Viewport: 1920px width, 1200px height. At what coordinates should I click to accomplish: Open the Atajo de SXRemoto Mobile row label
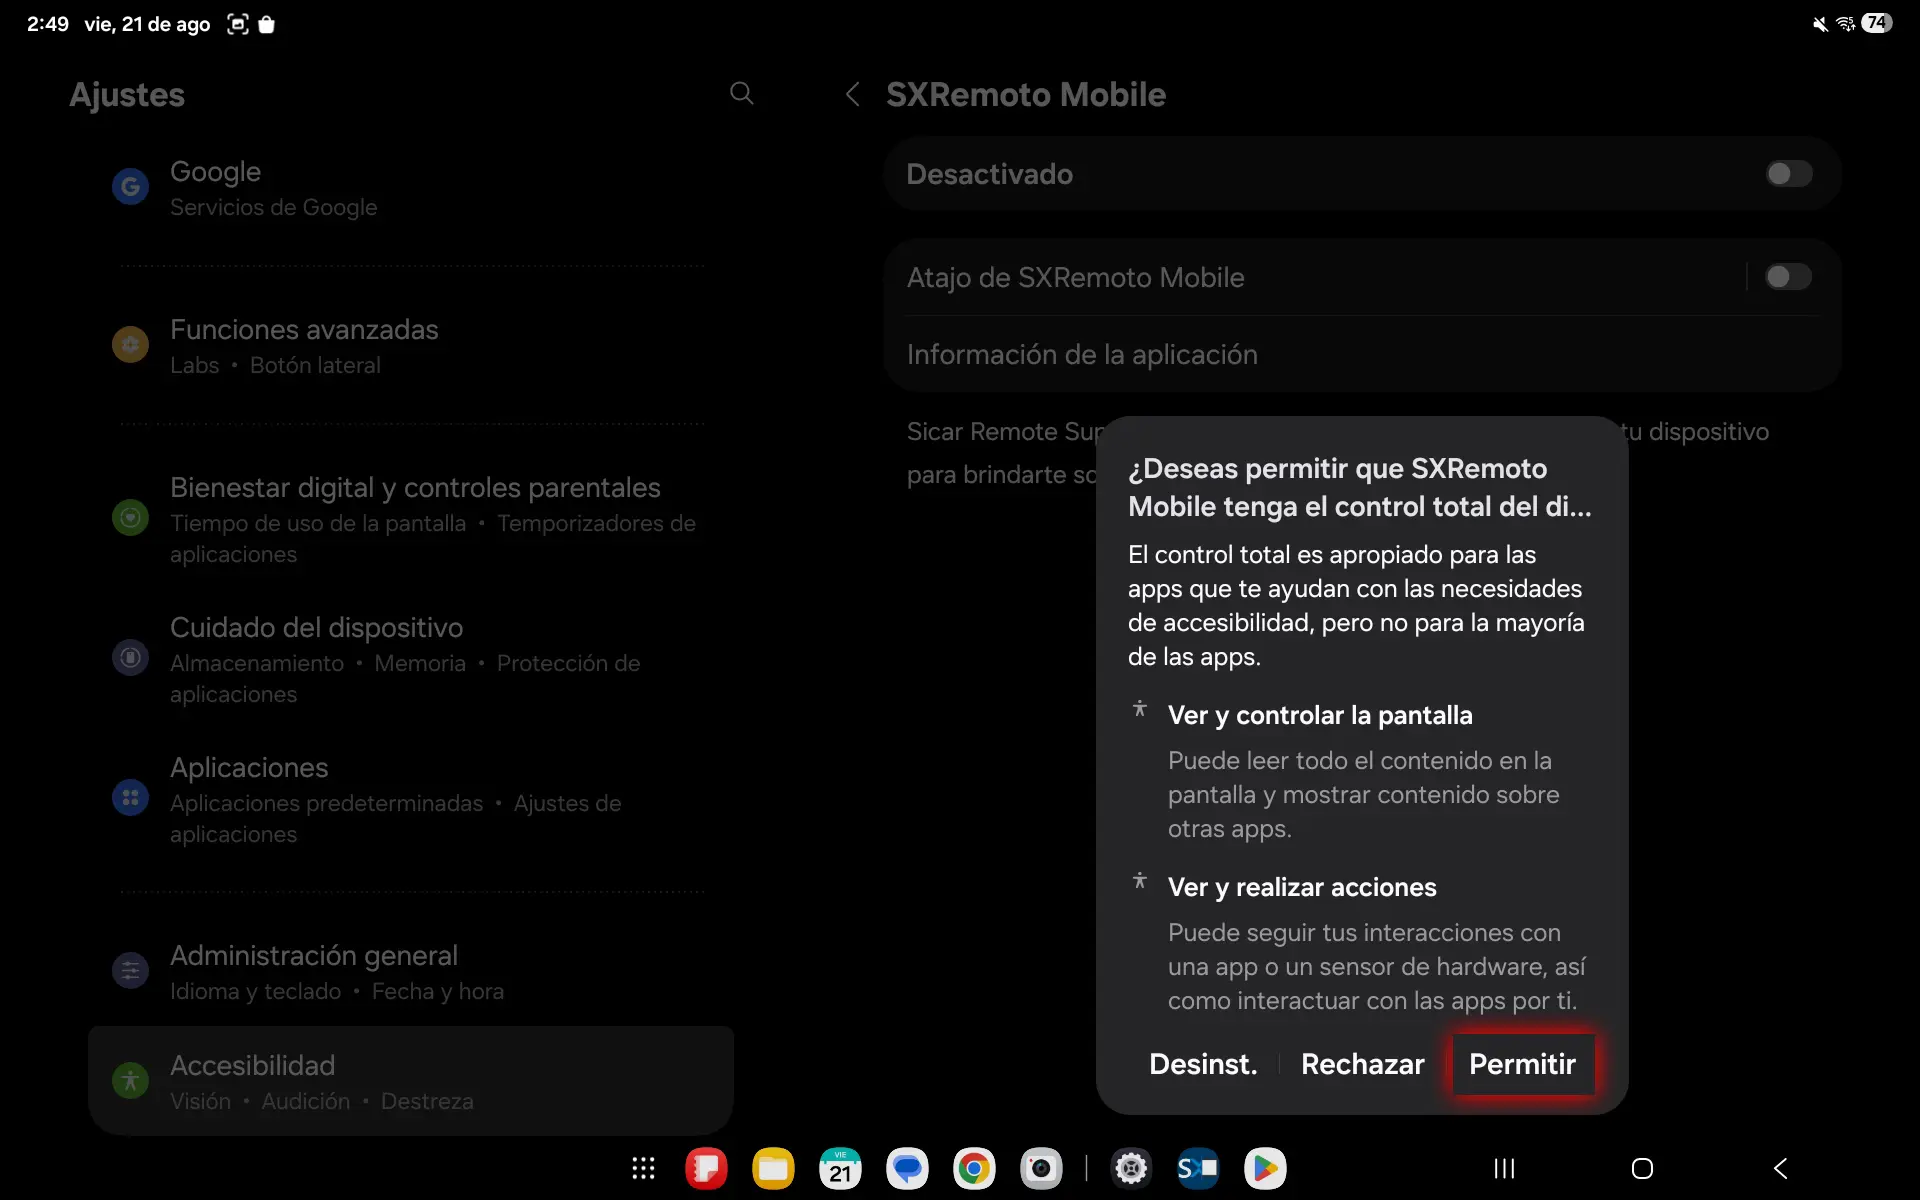(x=1075, y=277)
